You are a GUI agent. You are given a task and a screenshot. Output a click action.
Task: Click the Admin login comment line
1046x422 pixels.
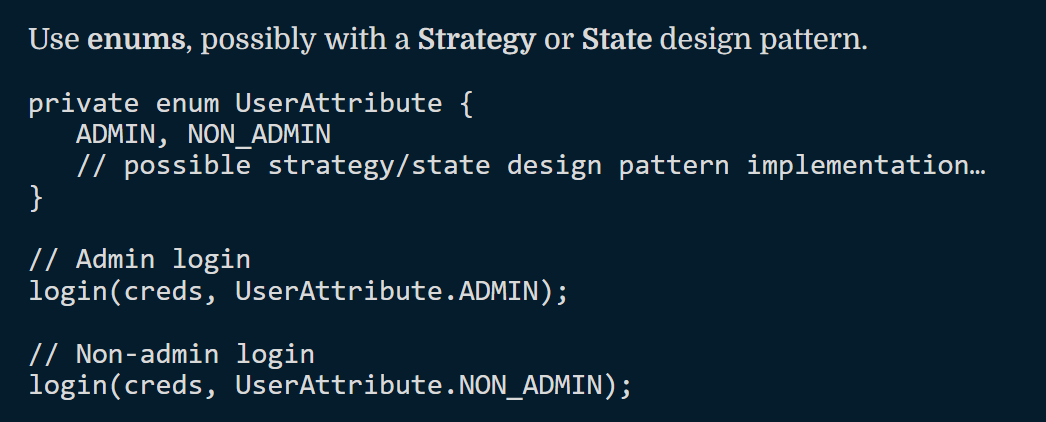[x=139, y=259]
